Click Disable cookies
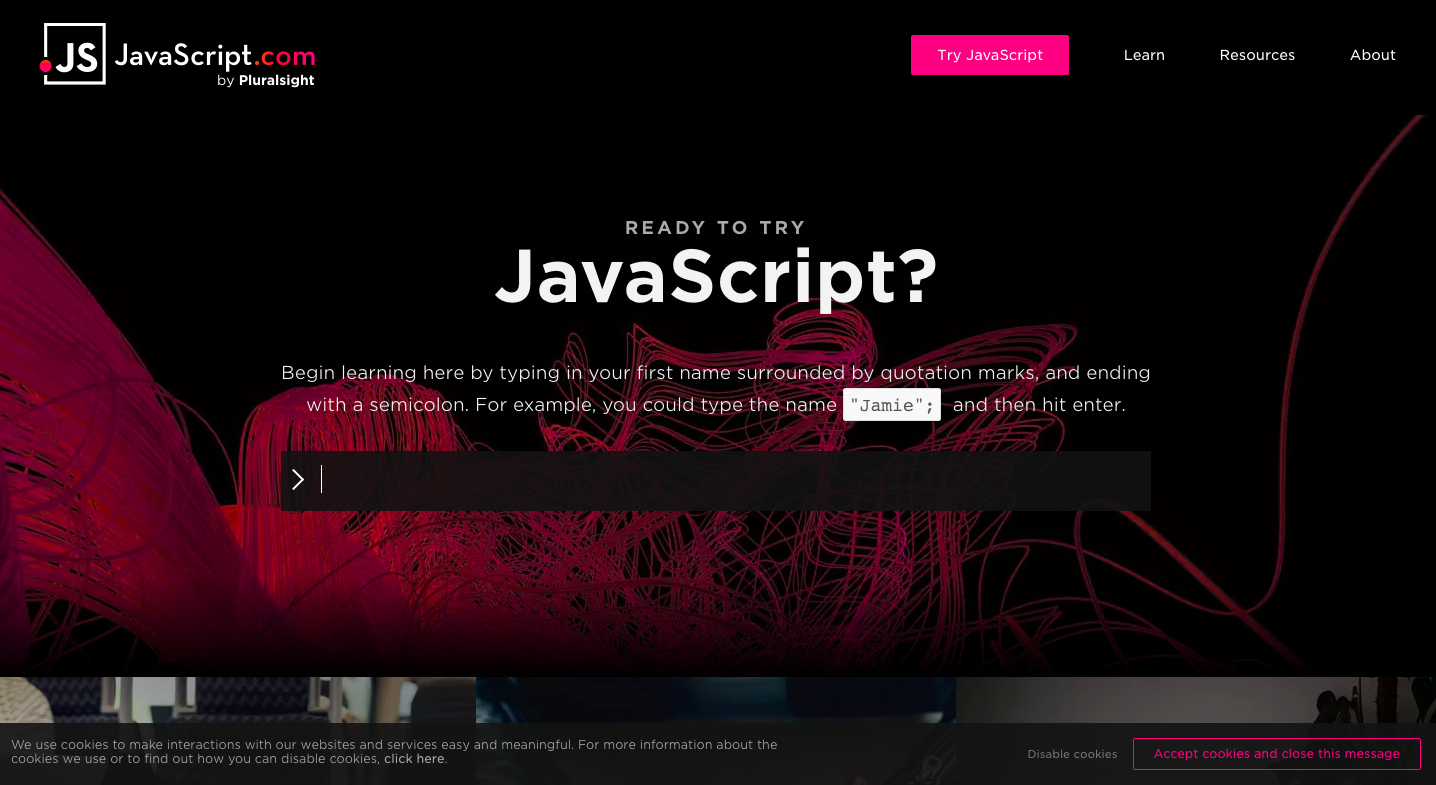The image size is (1436, 785). [1072, 754]
